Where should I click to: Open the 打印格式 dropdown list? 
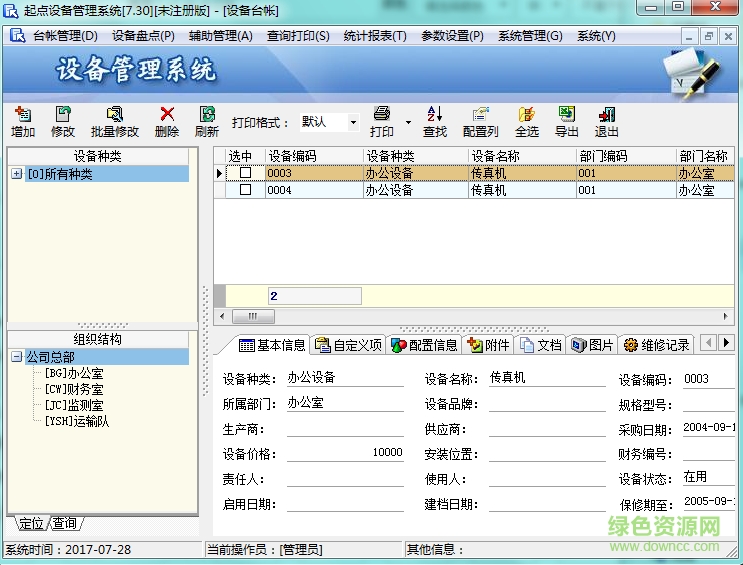point(353,123)
